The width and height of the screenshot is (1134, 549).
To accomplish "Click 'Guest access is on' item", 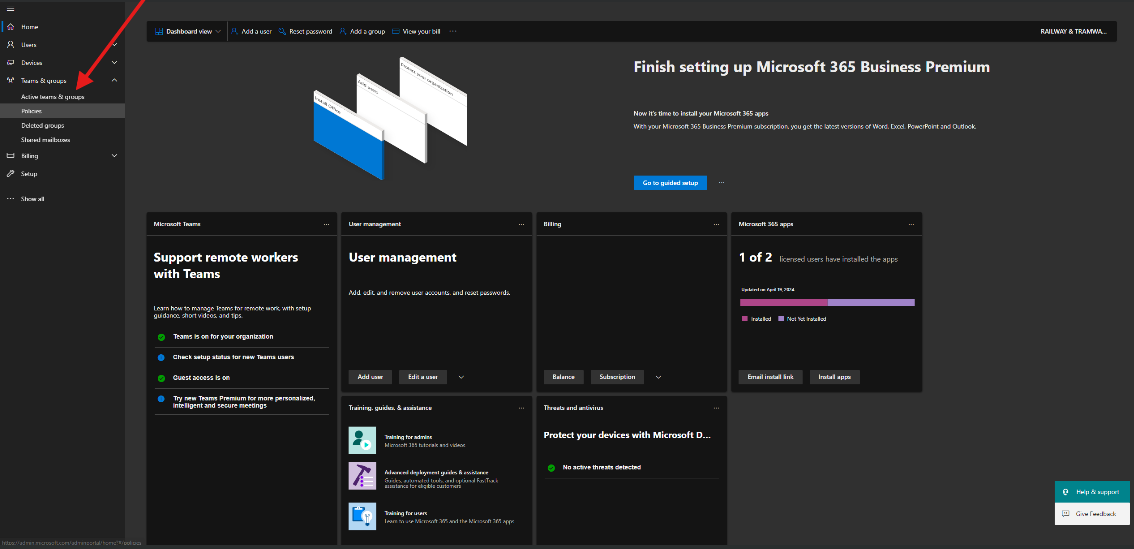I will click(201, 378).
